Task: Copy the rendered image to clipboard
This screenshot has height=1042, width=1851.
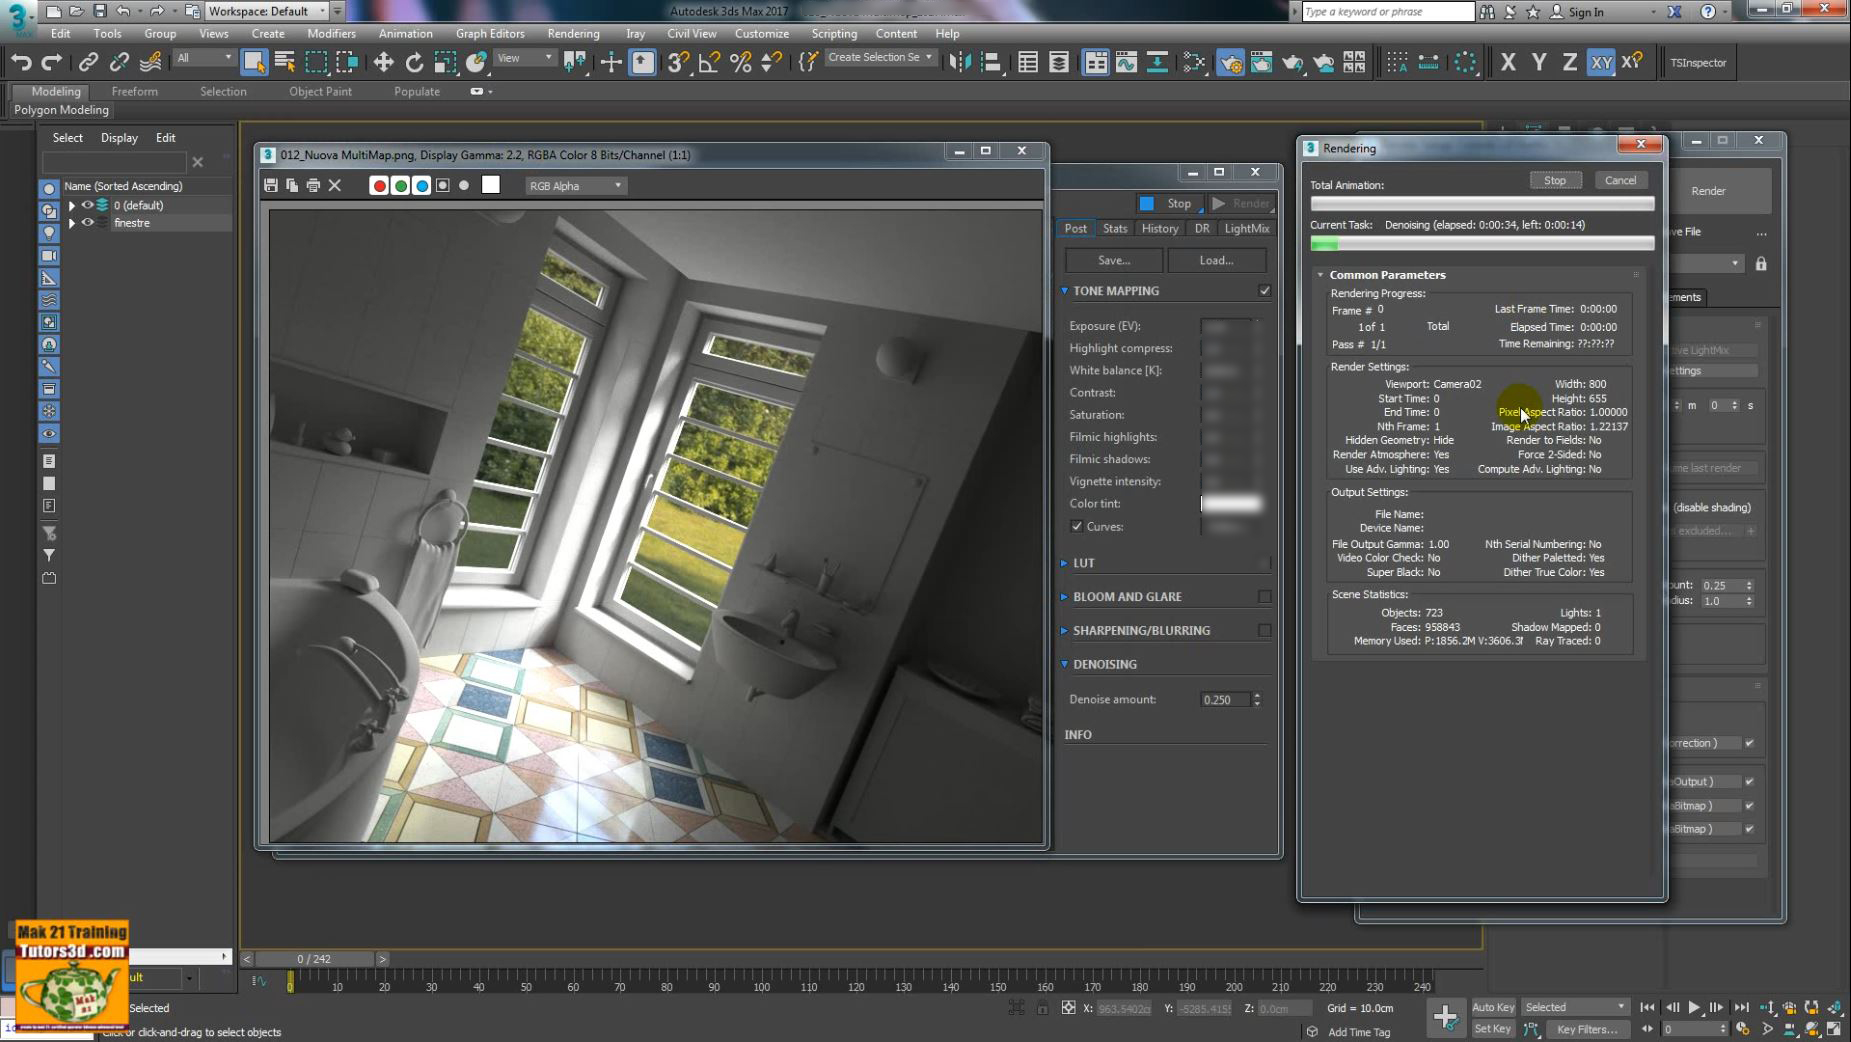Action: (x=292, y=185)
